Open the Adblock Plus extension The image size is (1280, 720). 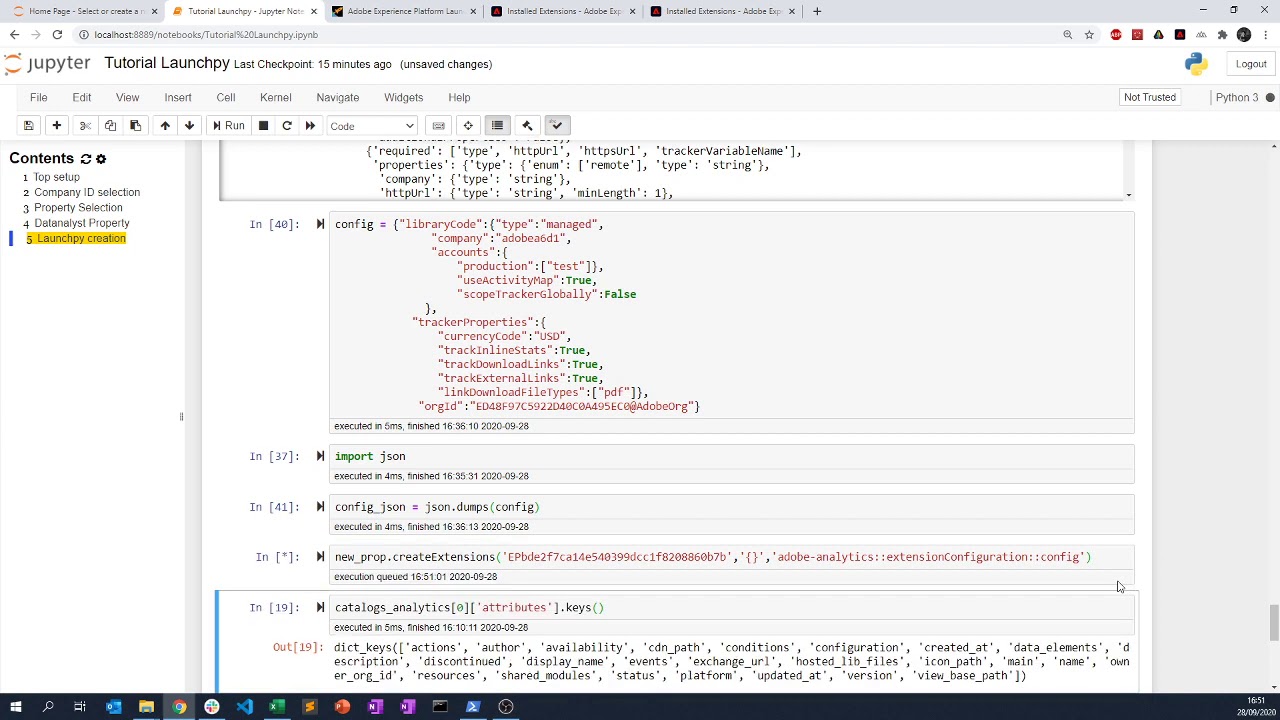[x=1116, y=35]
